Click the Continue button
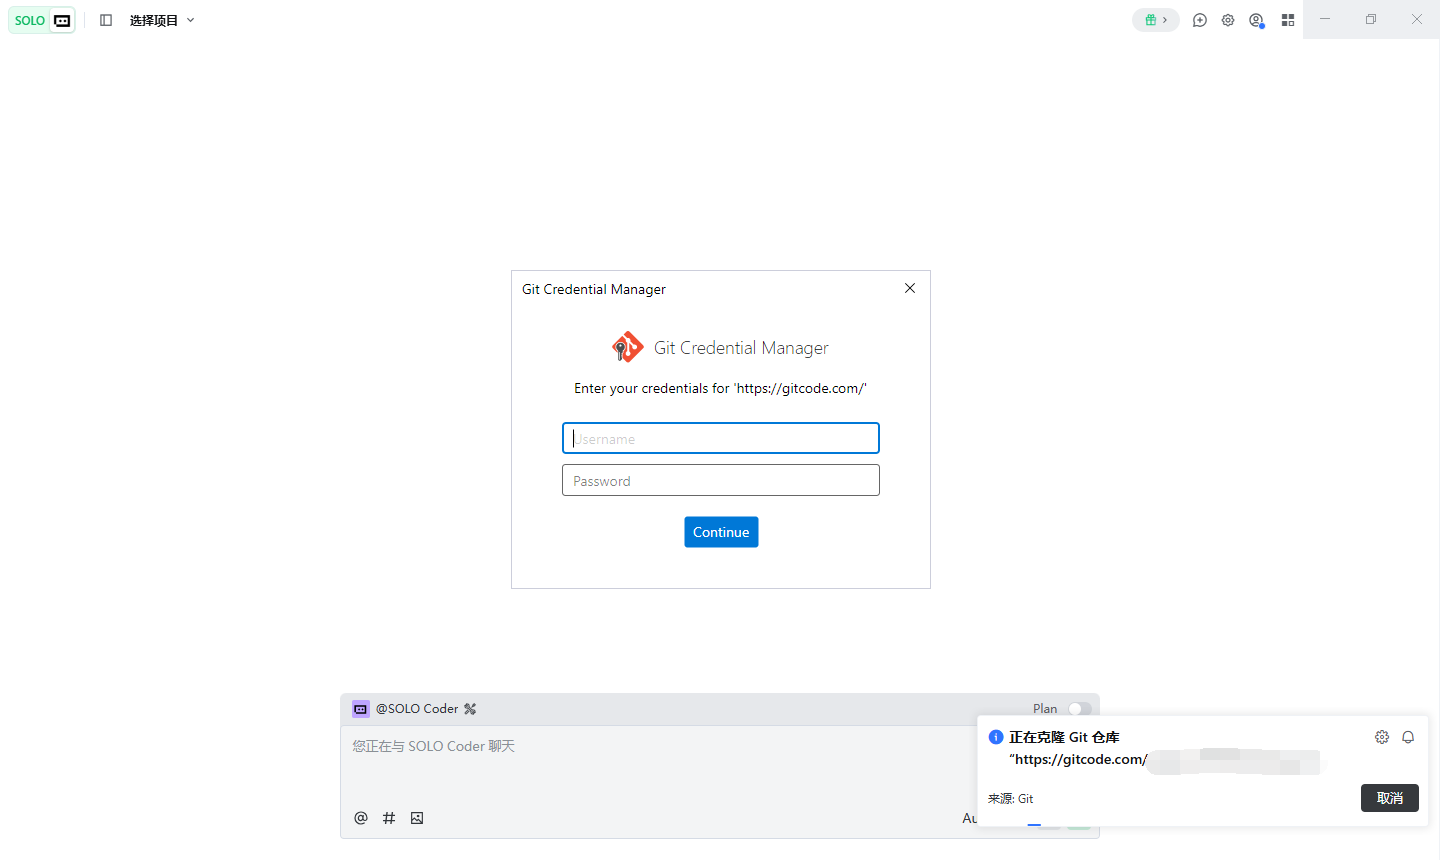Image resolution: width=1440 pixels, height=860 pixels. tap(721, 532)
